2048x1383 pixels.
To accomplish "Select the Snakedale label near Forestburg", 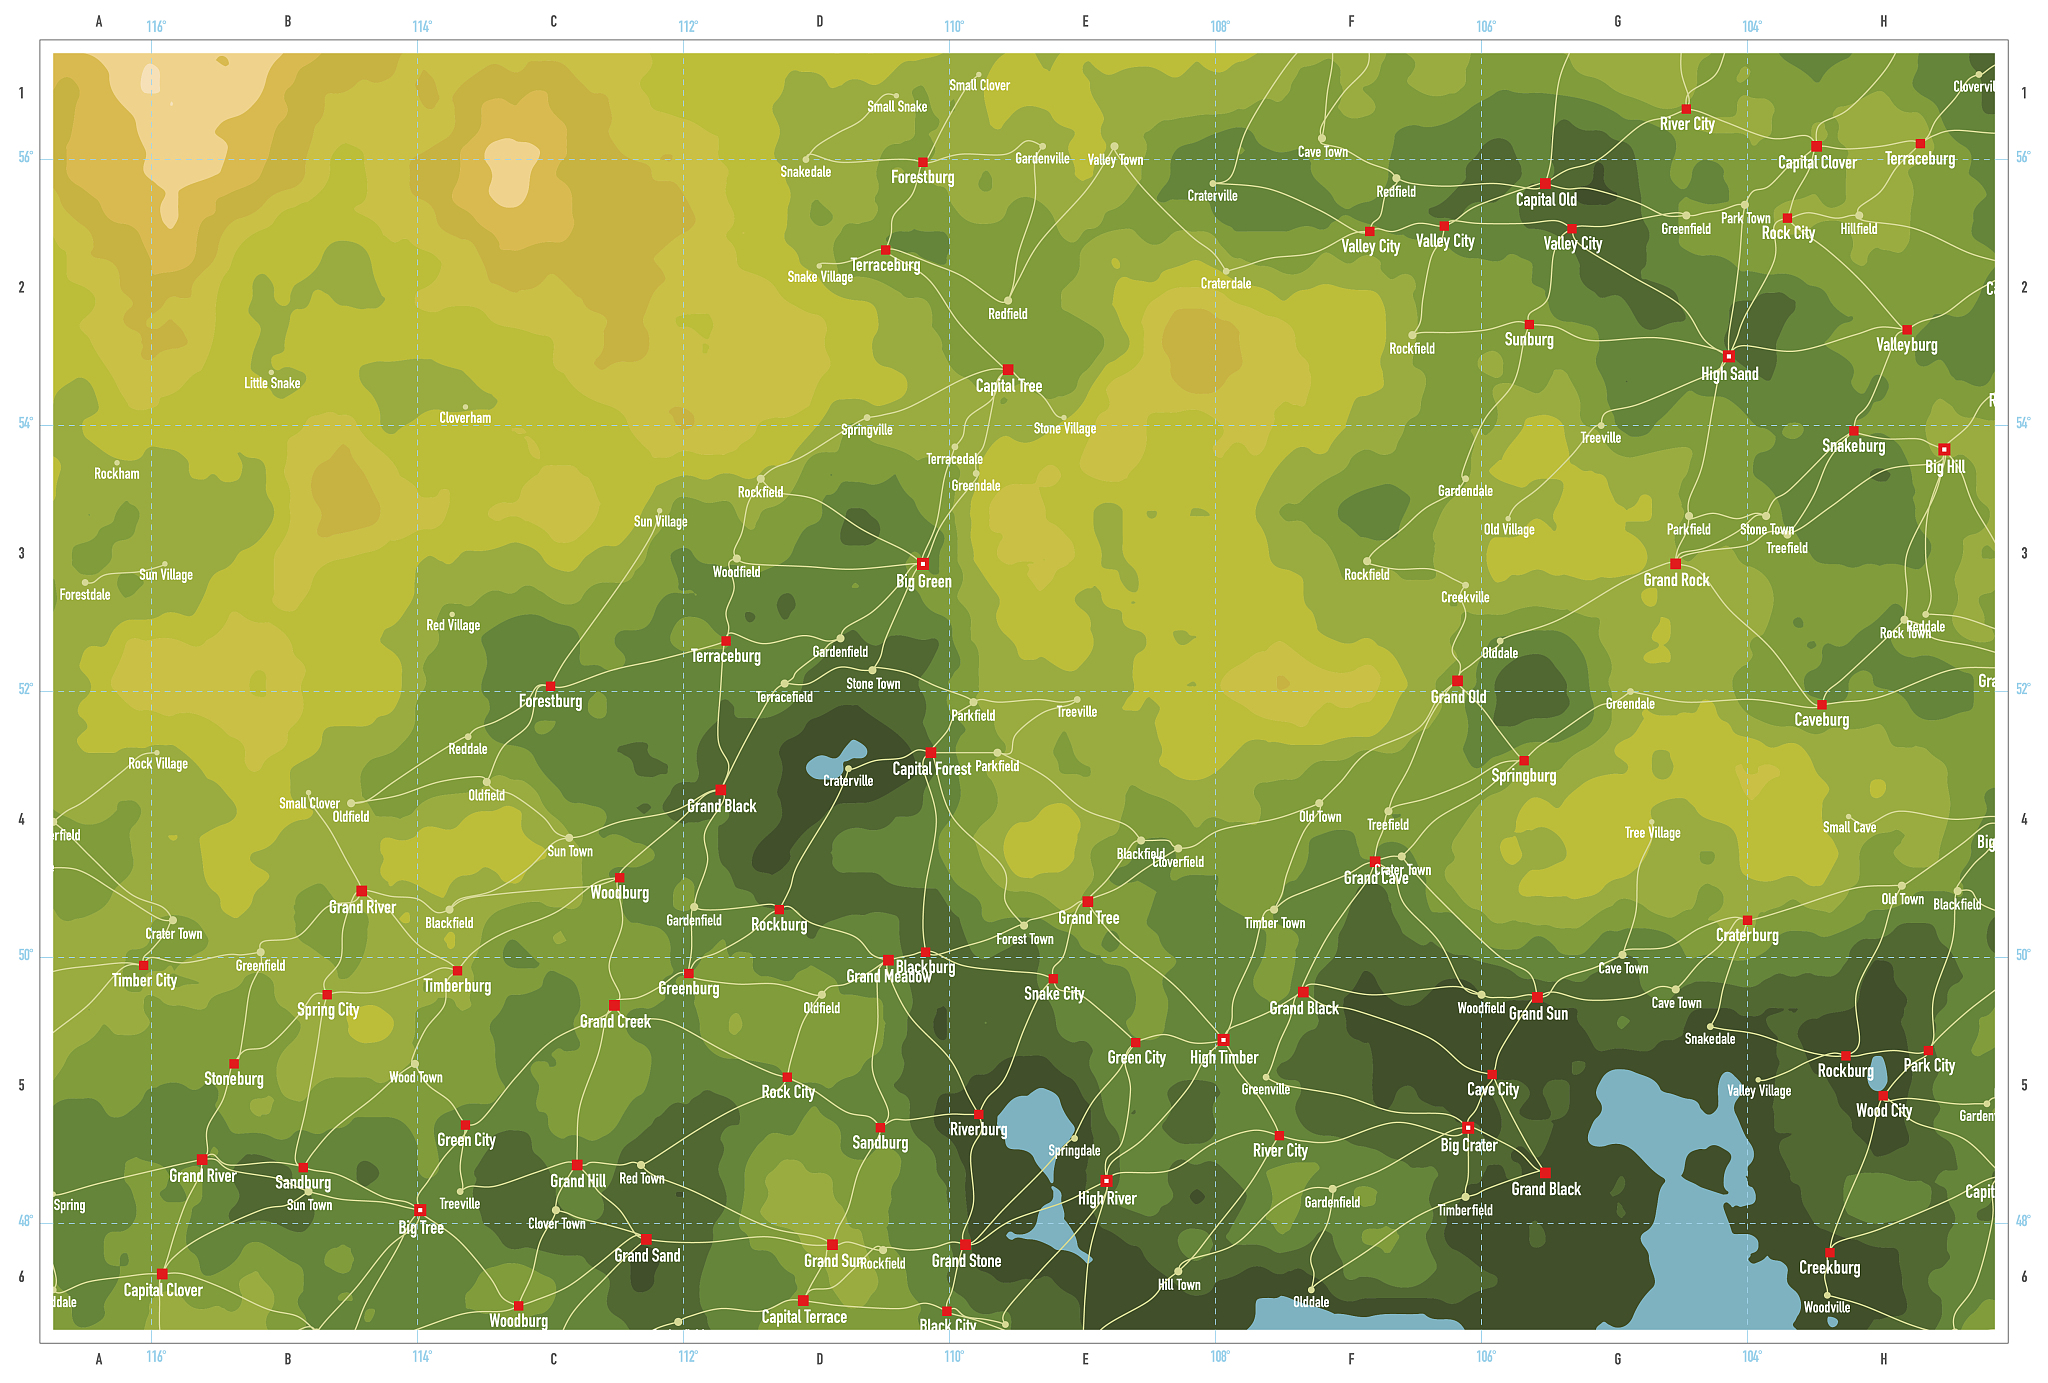I will point(806,172).
